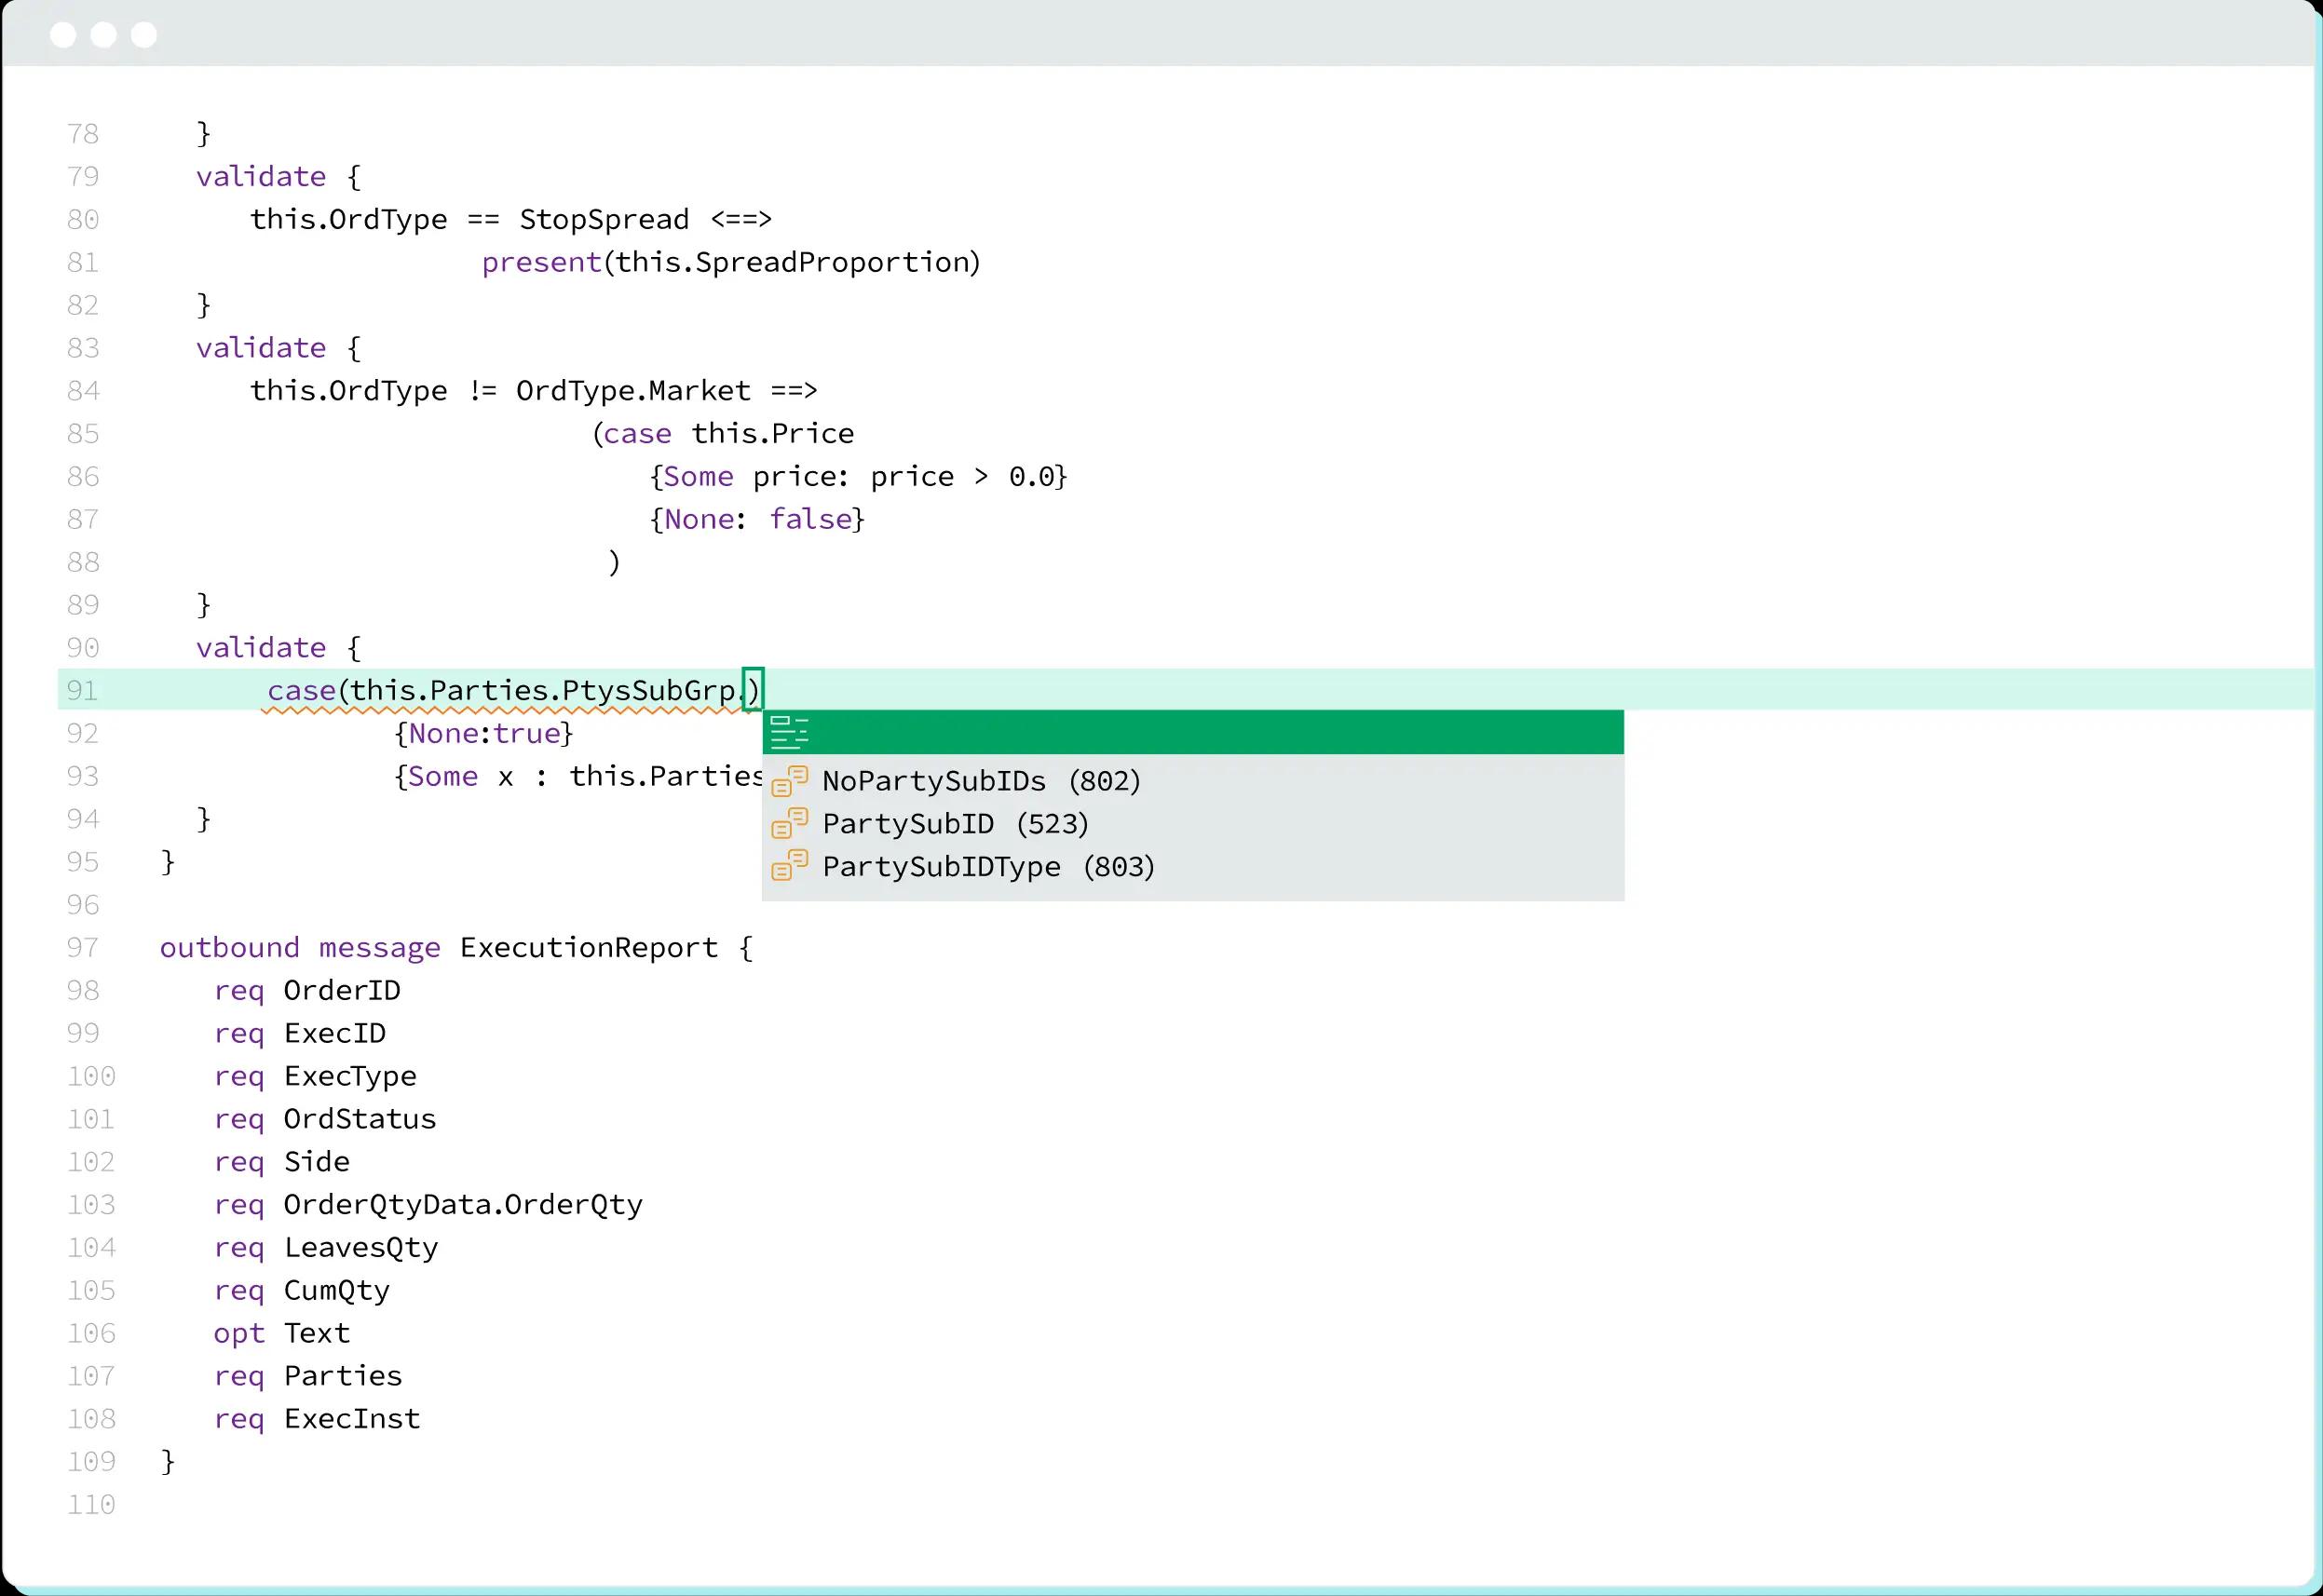Screen dimensions: 2323x1596
Task: Click the req Parties entry on line 107
Action: [x=308, y=1376]
